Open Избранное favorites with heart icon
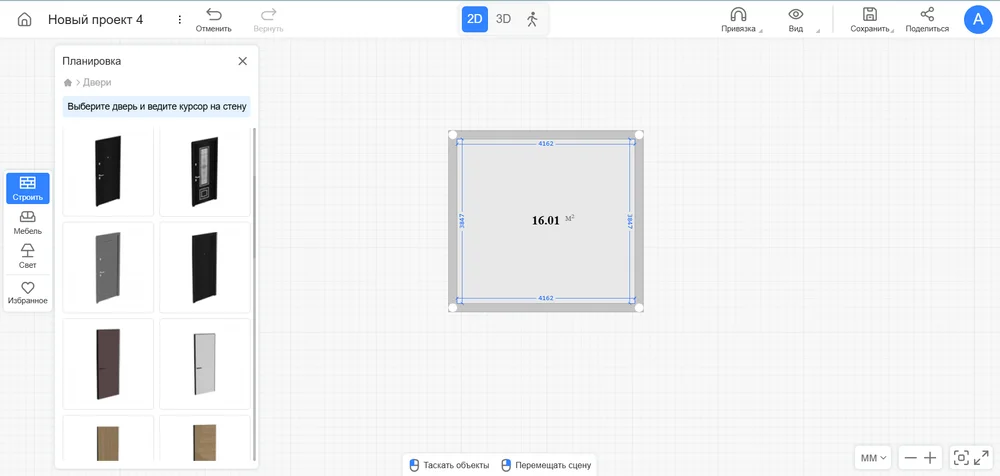Viewport: 1000px width, 476px height. [28, 292]
